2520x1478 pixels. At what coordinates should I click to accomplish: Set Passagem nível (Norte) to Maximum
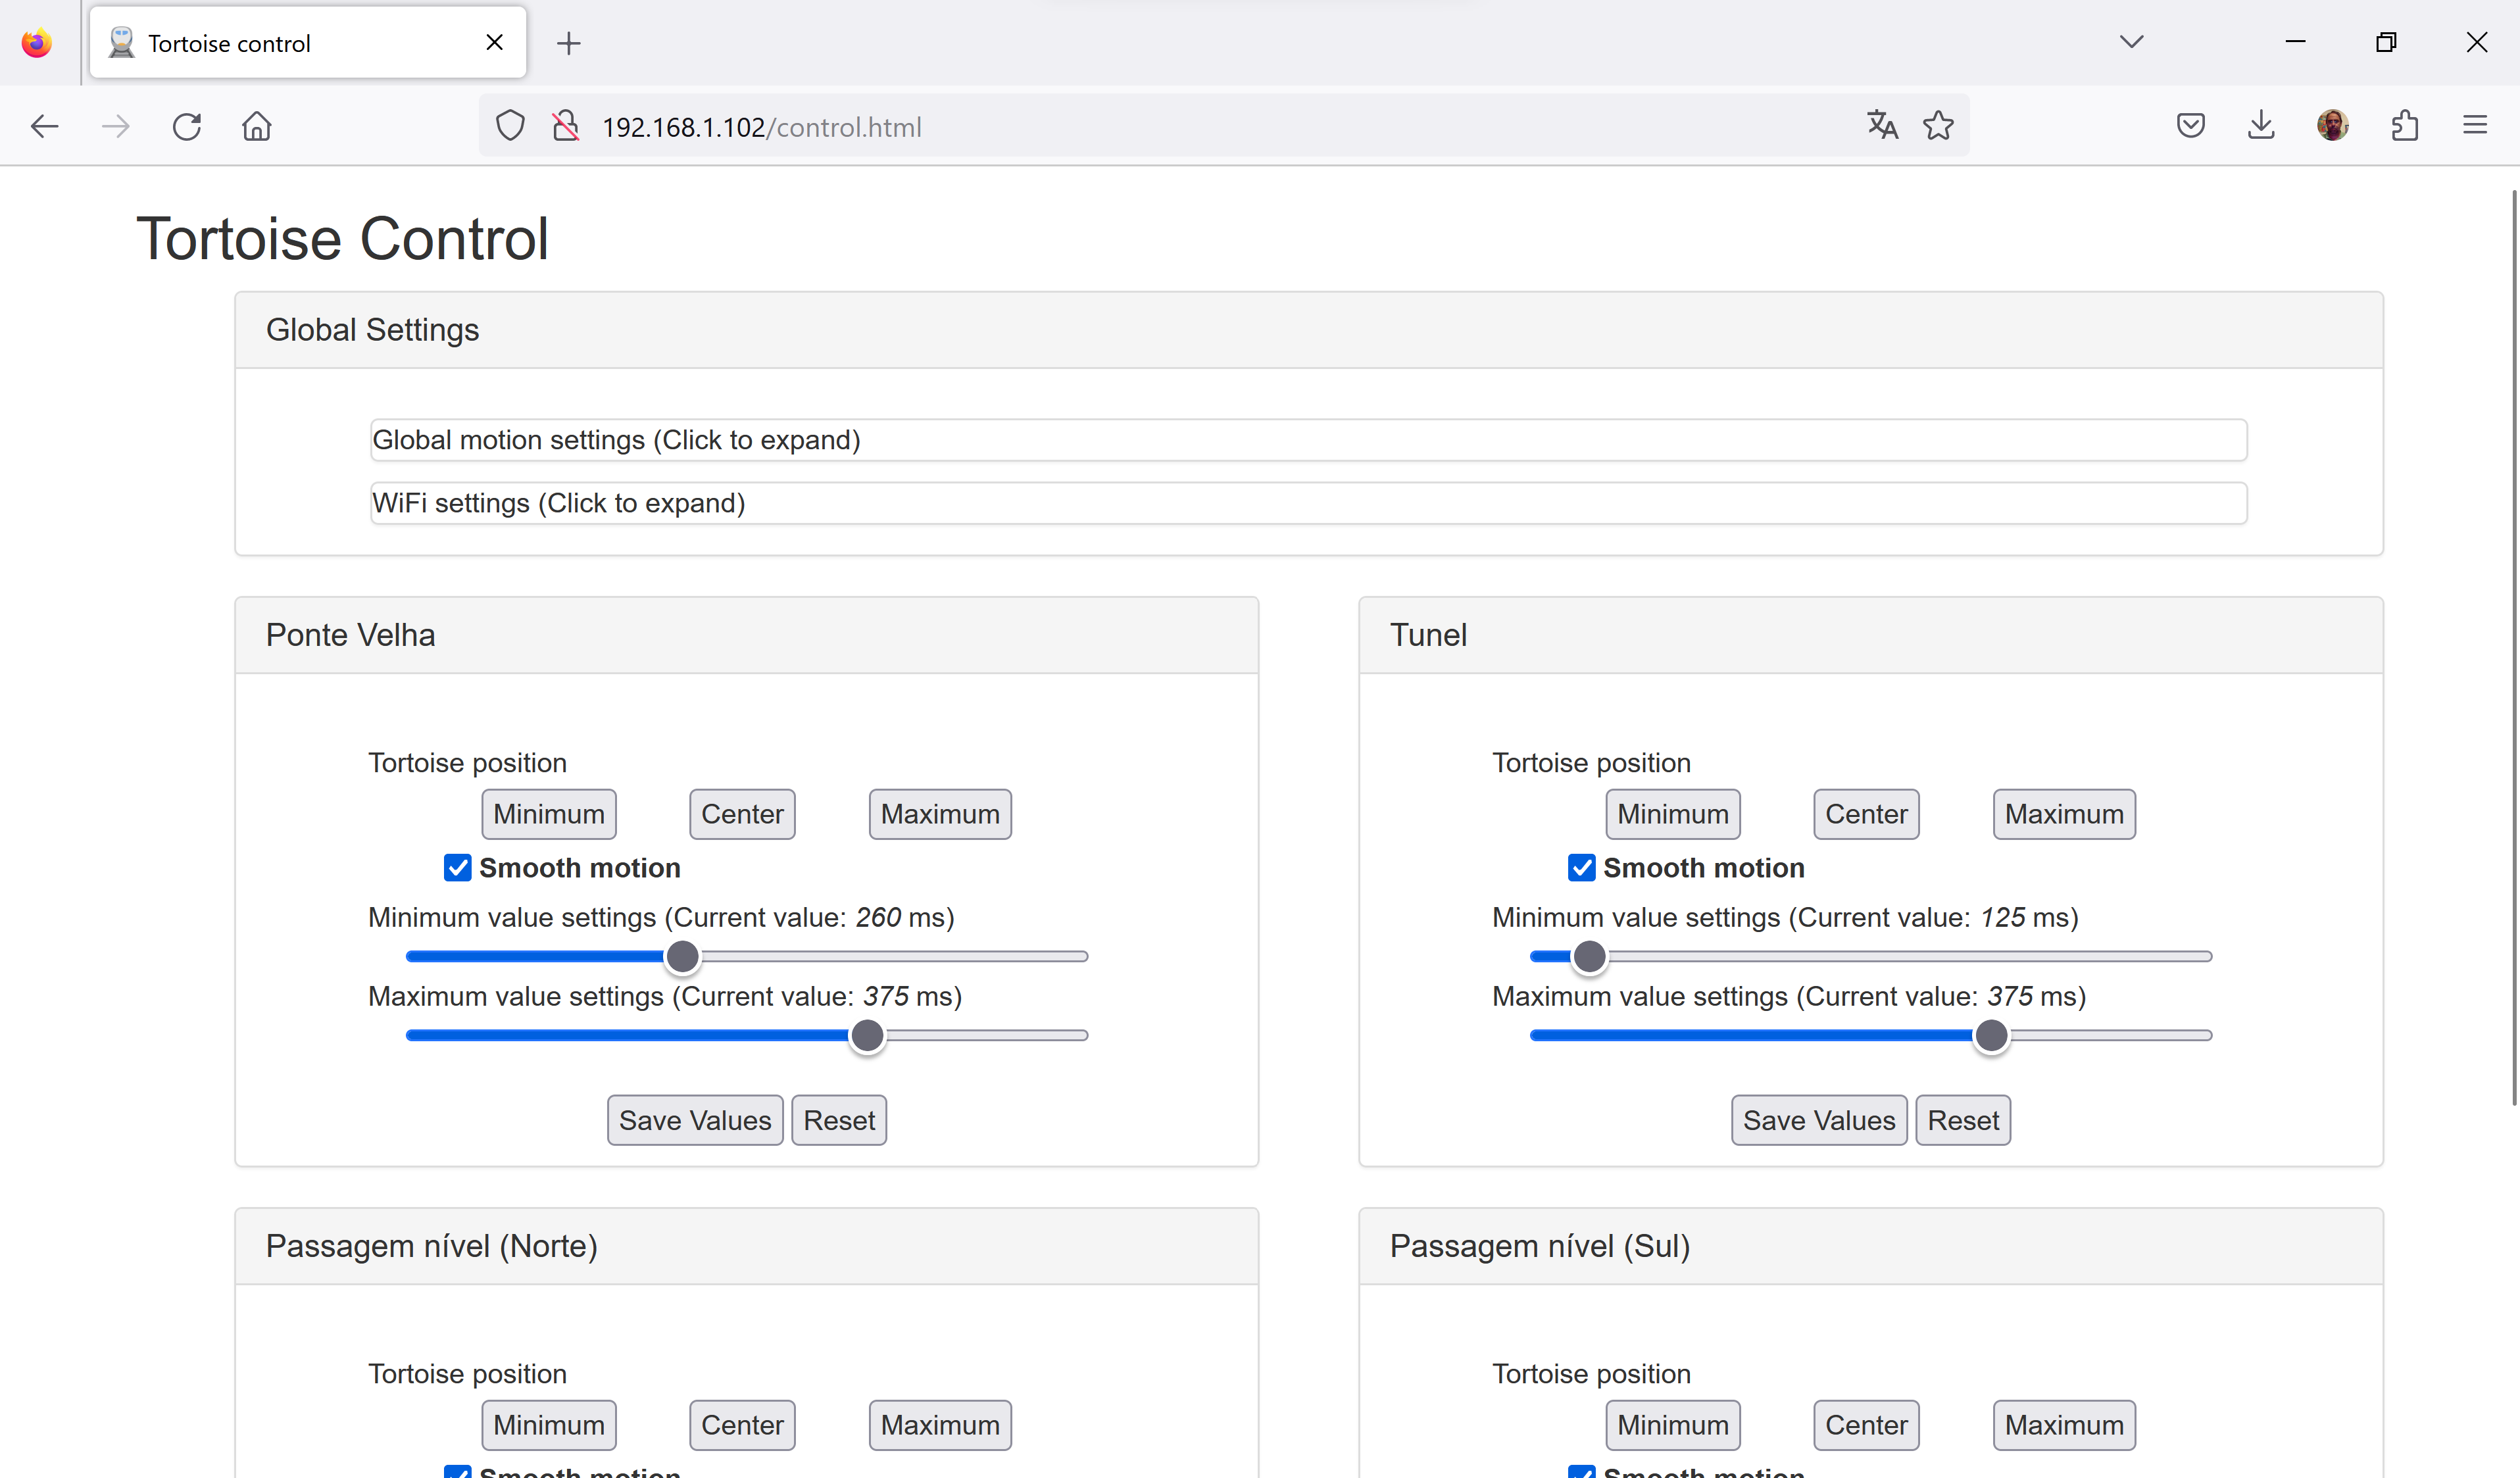(940, 1425)
